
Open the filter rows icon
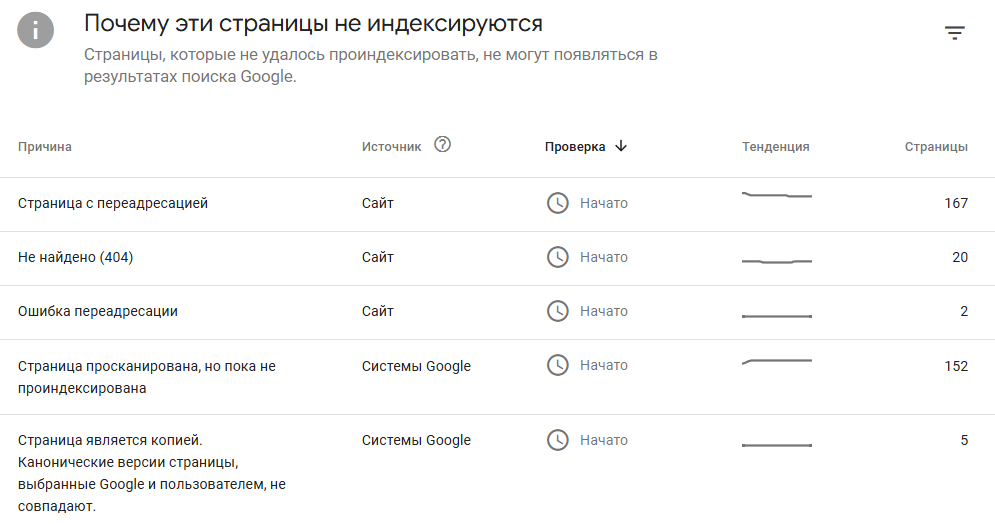click(955, 33)
